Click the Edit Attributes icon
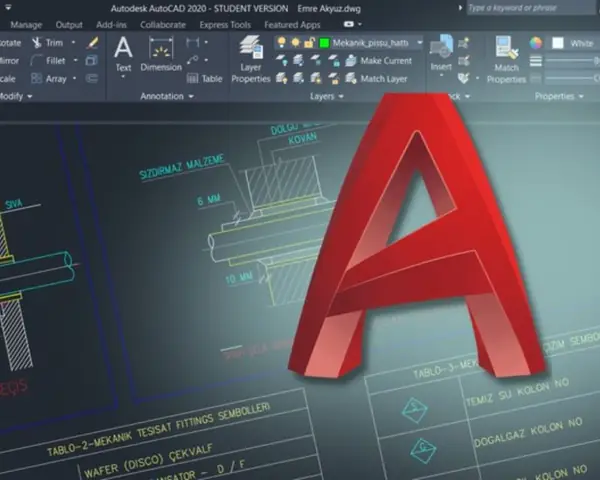The width and height of the screenshot is (600, 480). [464, 78]
